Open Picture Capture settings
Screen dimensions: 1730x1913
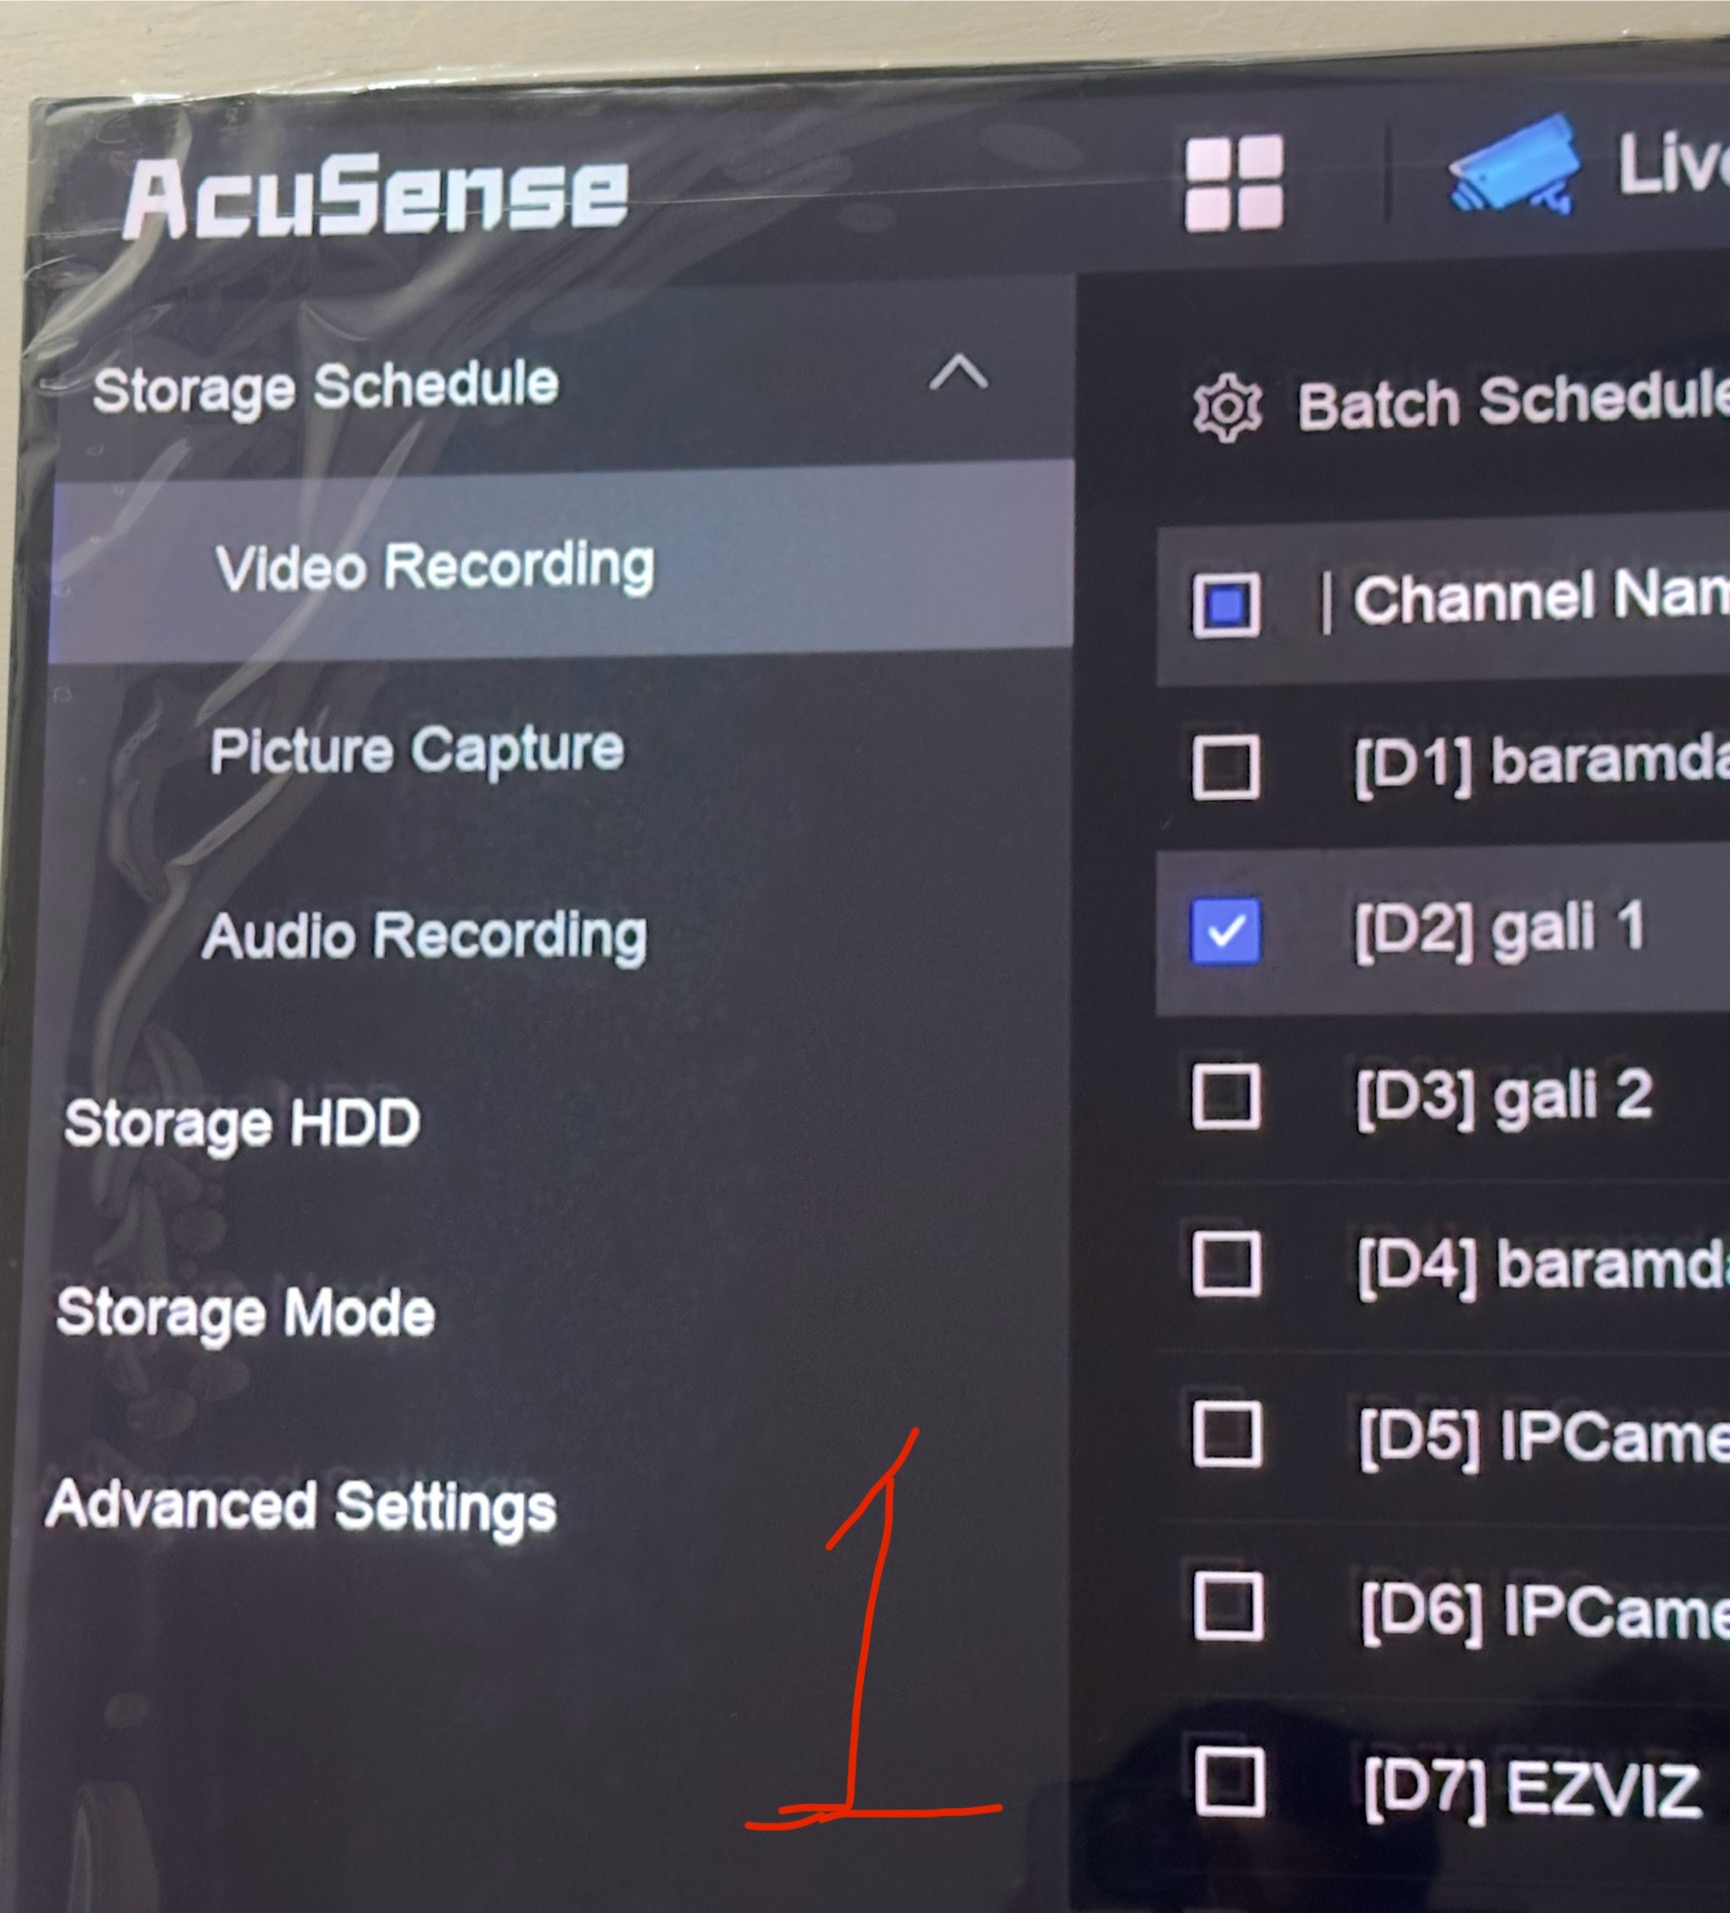click(x=417, y=750)
